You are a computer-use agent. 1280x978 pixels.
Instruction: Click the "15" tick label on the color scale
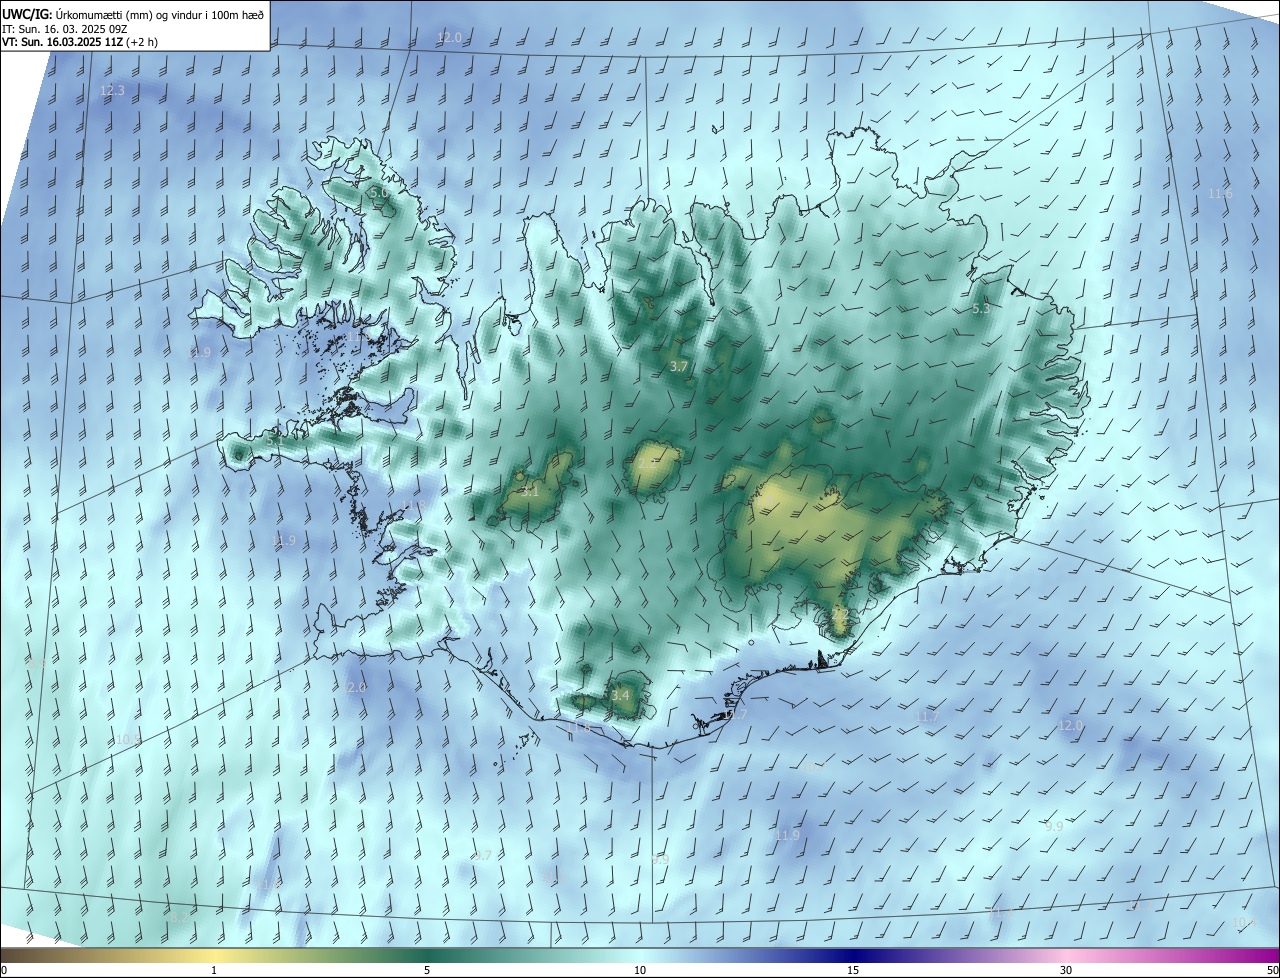pyautogui.click(x=853, y=970)
